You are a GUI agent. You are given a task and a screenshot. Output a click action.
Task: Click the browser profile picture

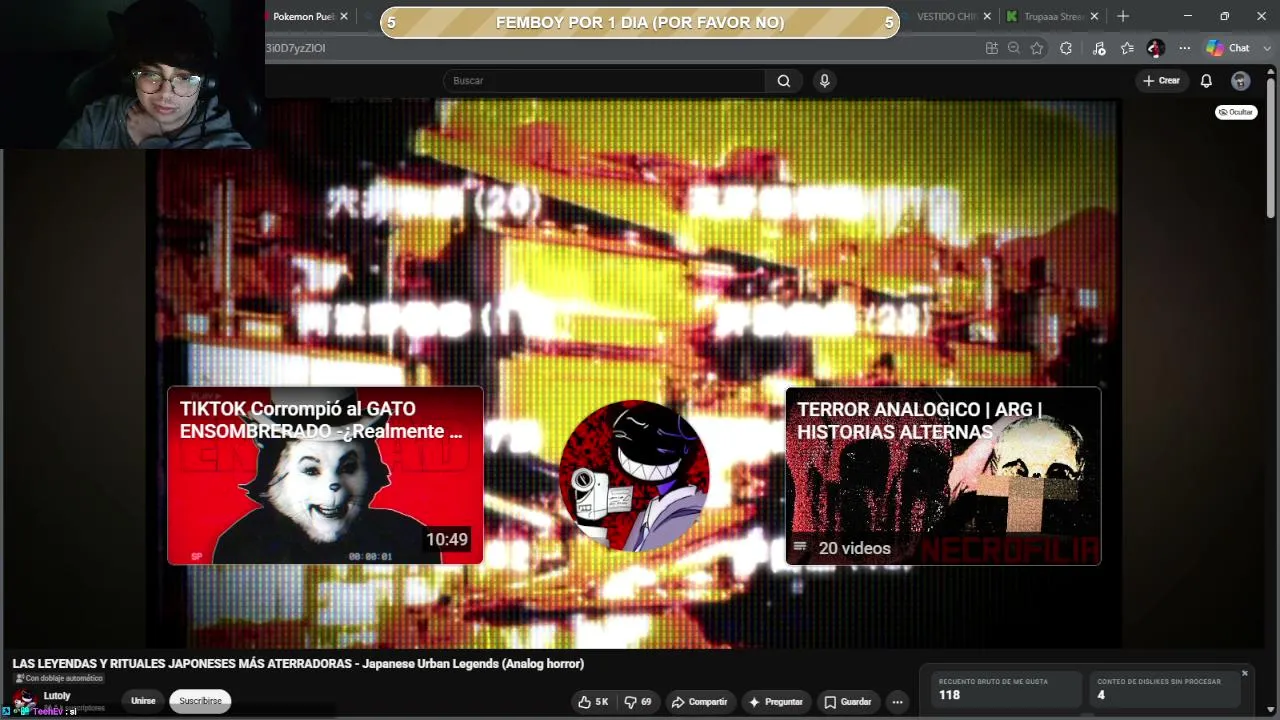[x=1156, y=48]
